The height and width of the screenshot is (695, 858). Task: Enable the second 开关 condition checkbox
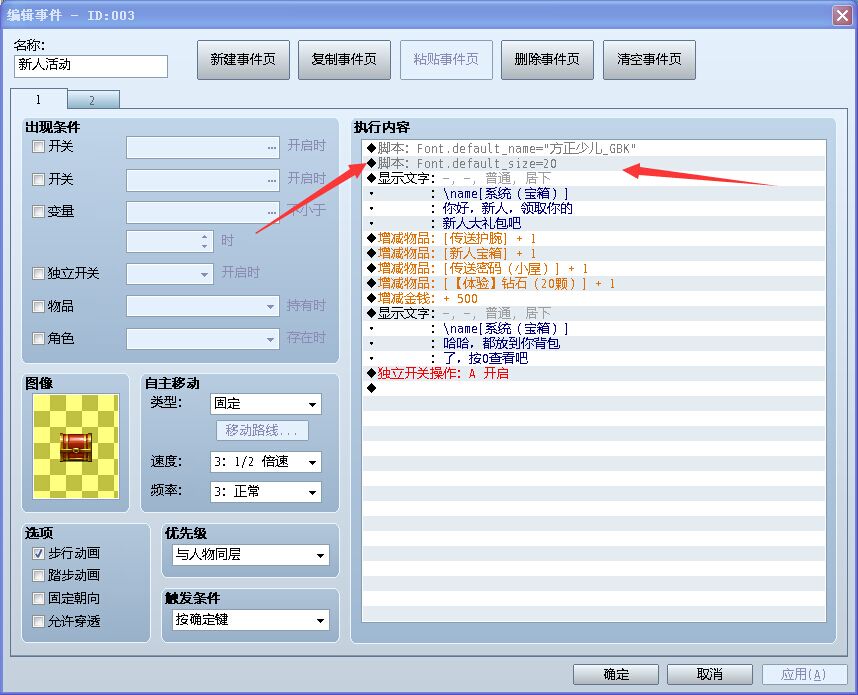point(38,179)
